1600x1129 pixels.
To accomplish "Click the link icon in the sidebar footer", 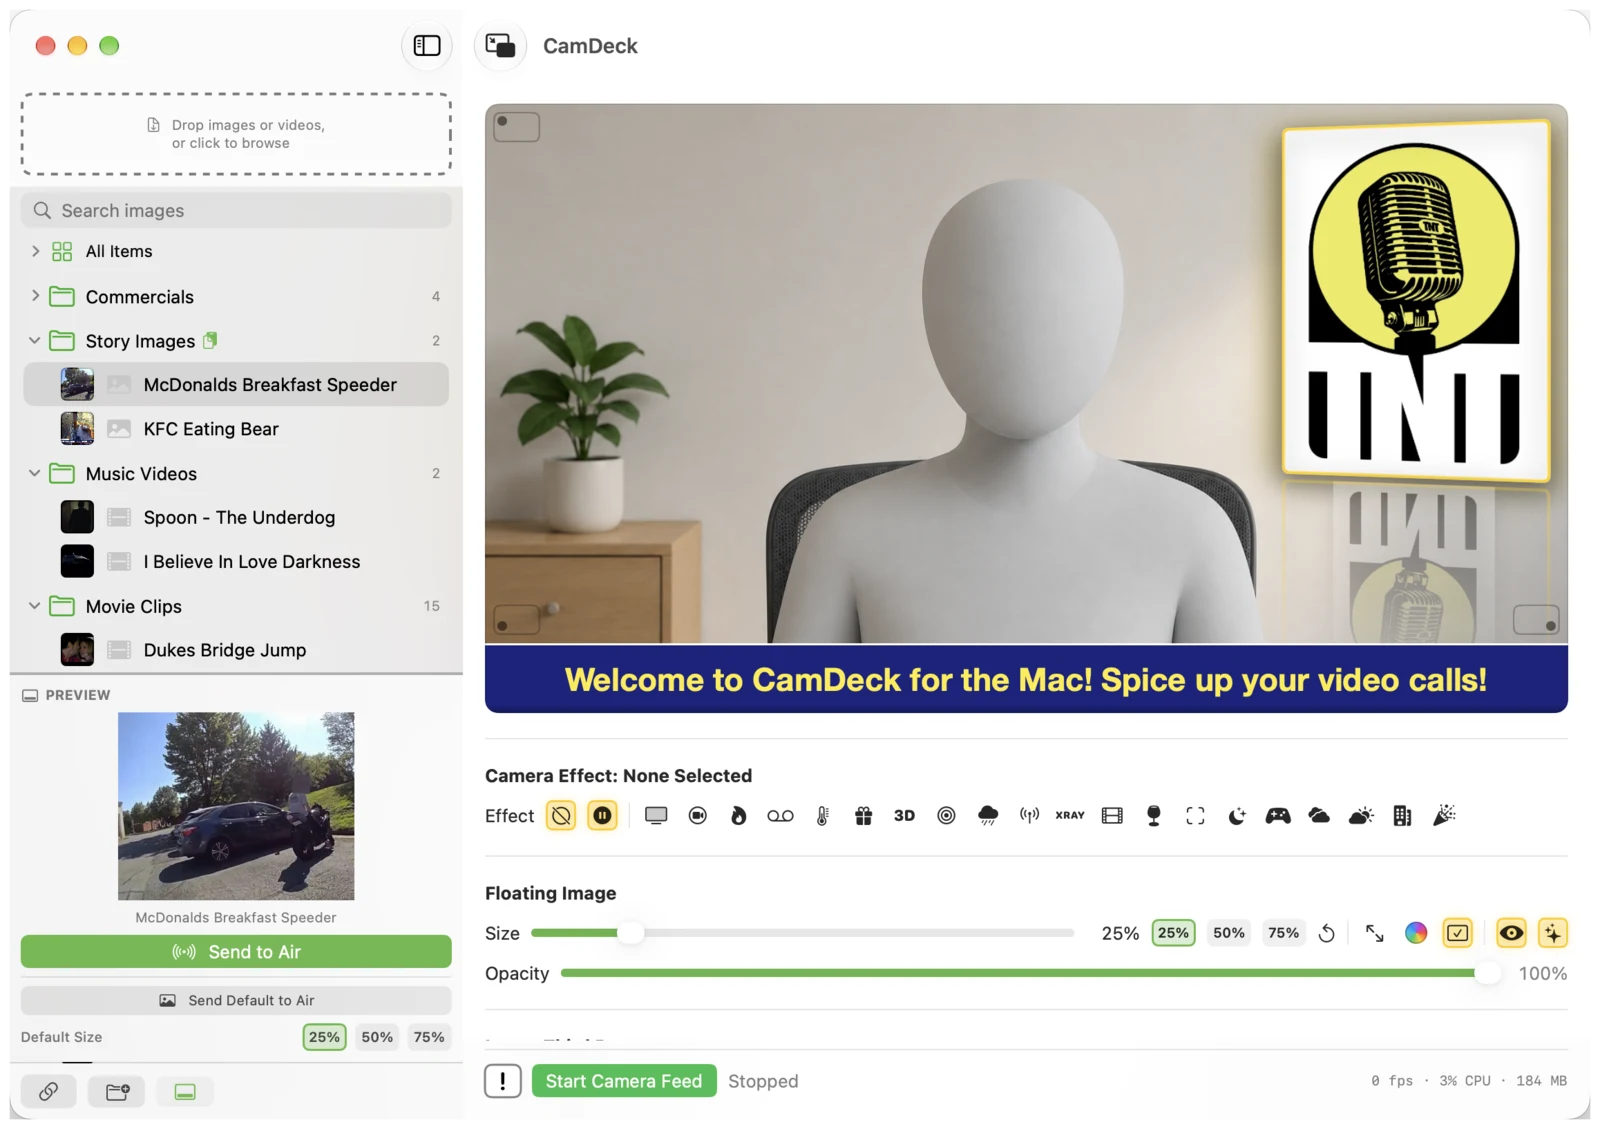I will coord(48,1091).
